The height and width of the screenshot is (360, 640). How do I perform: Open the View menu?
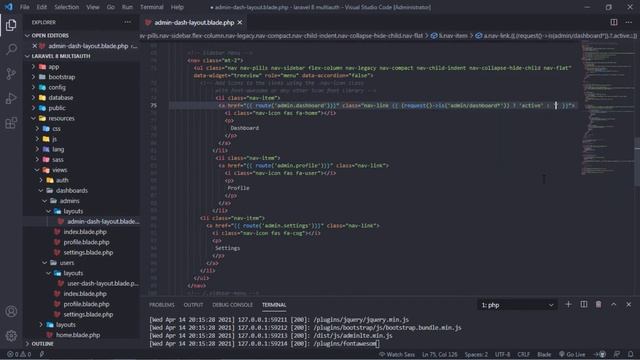pyautogui.click(x=93, y=7)
